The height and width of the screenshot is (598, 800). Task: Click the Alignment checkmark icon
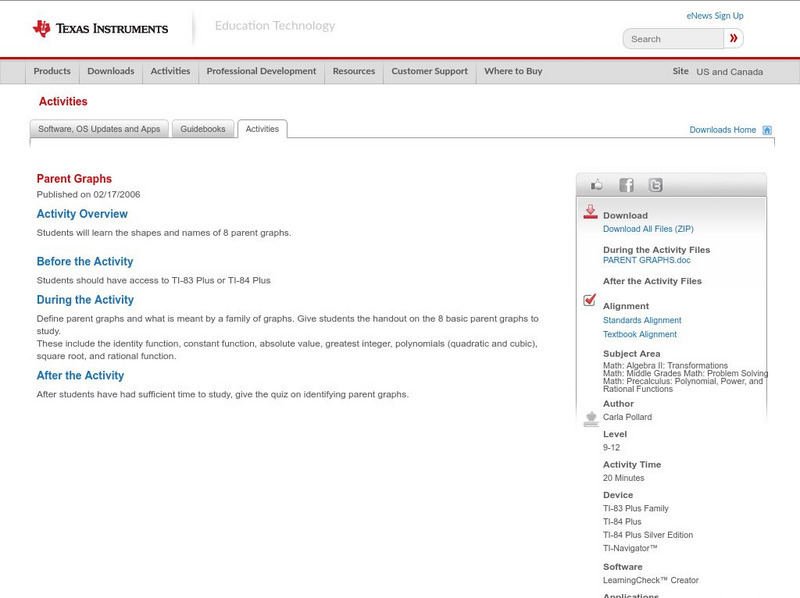pos(588,299)
